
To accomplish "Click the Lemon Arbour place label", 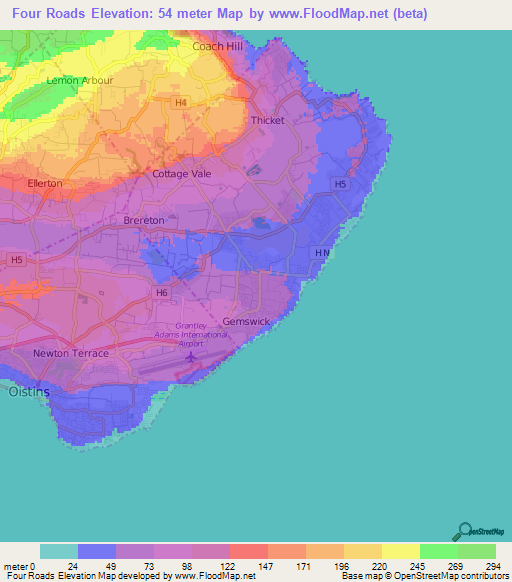I will (80, 81).
